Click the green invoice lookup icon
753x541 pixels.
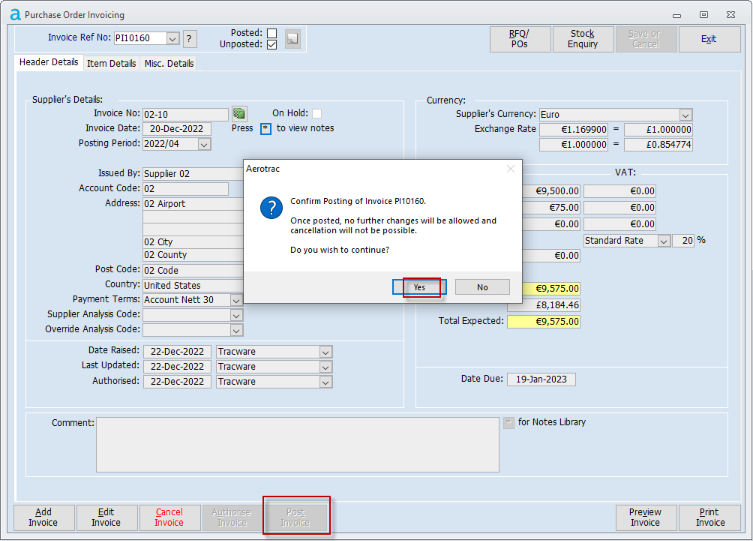click(x=239, y=114)
